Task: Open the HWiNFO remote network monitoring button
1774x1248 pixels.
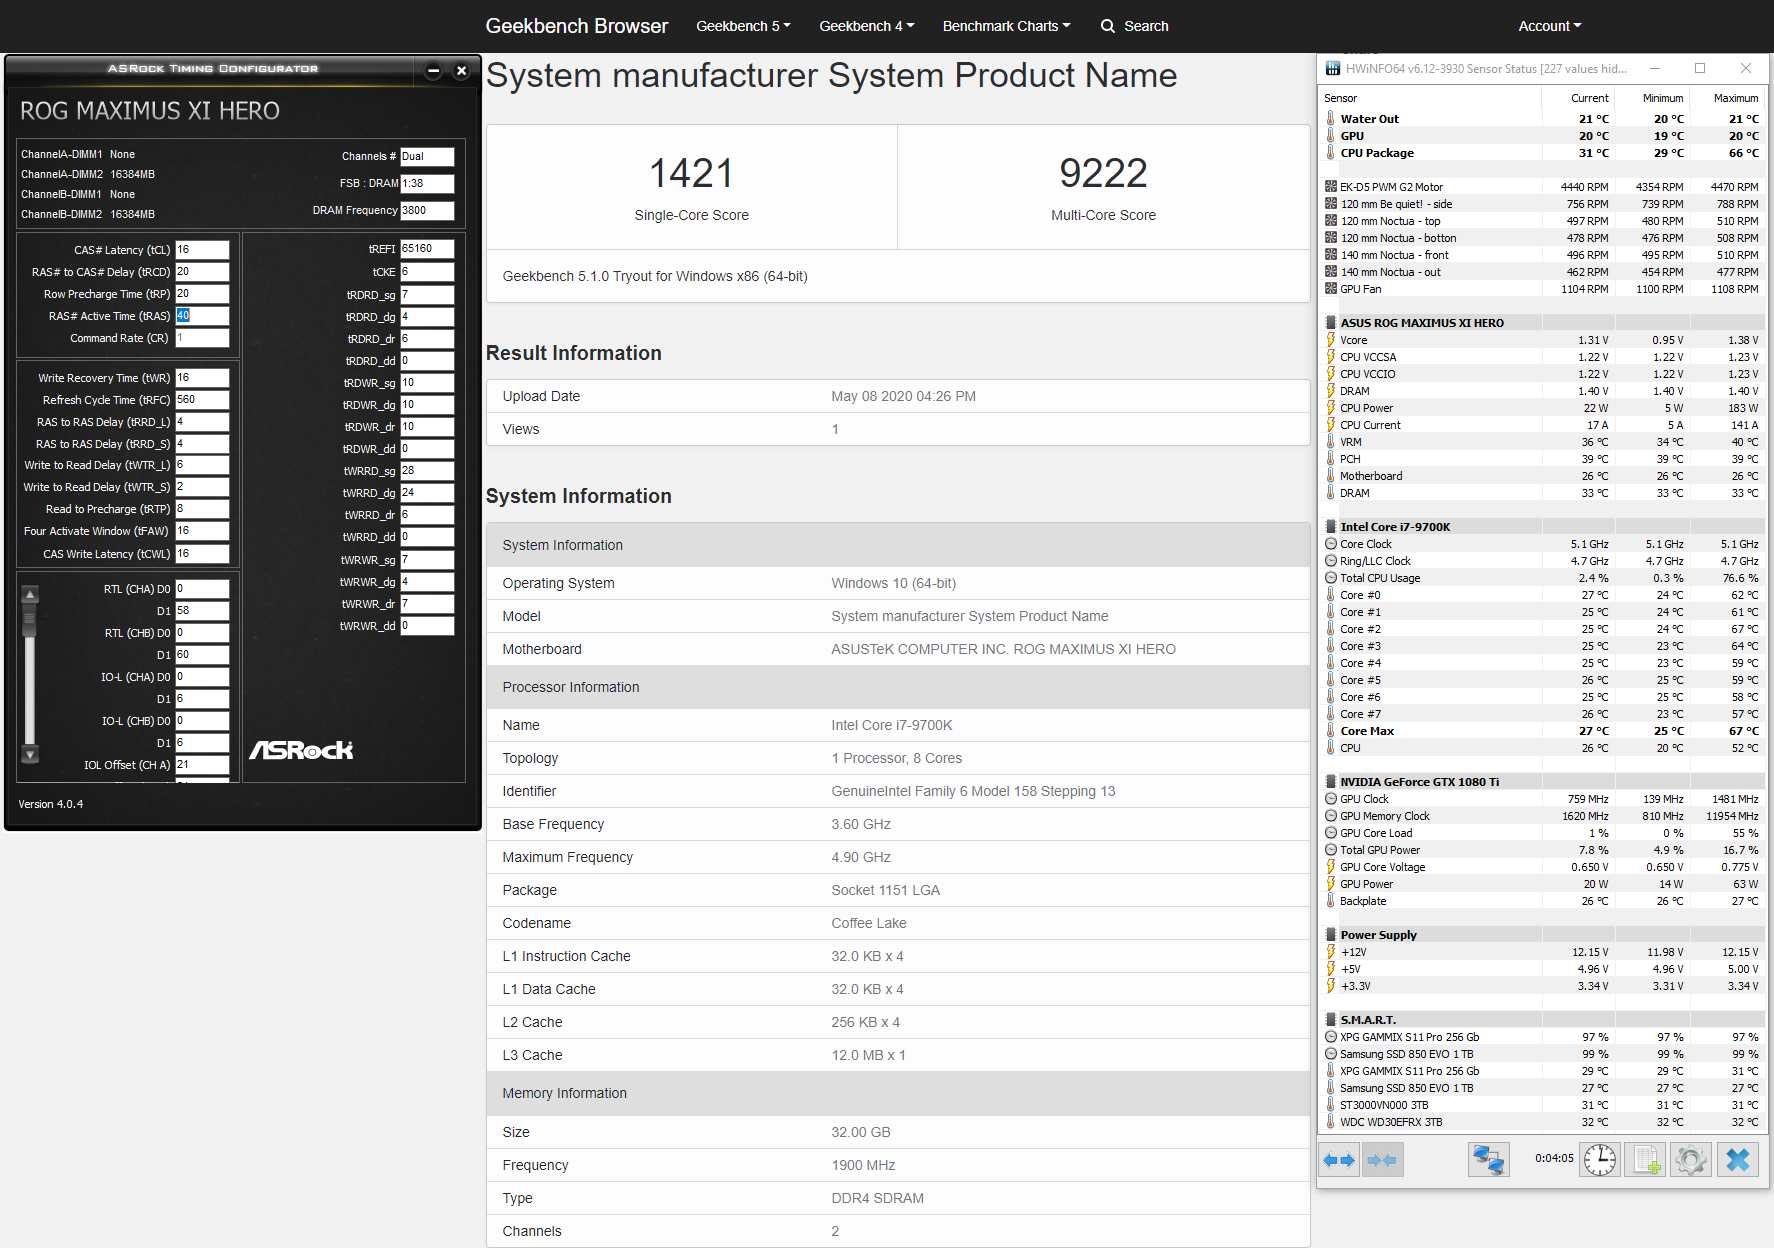Action: tap(1489, 1160)
